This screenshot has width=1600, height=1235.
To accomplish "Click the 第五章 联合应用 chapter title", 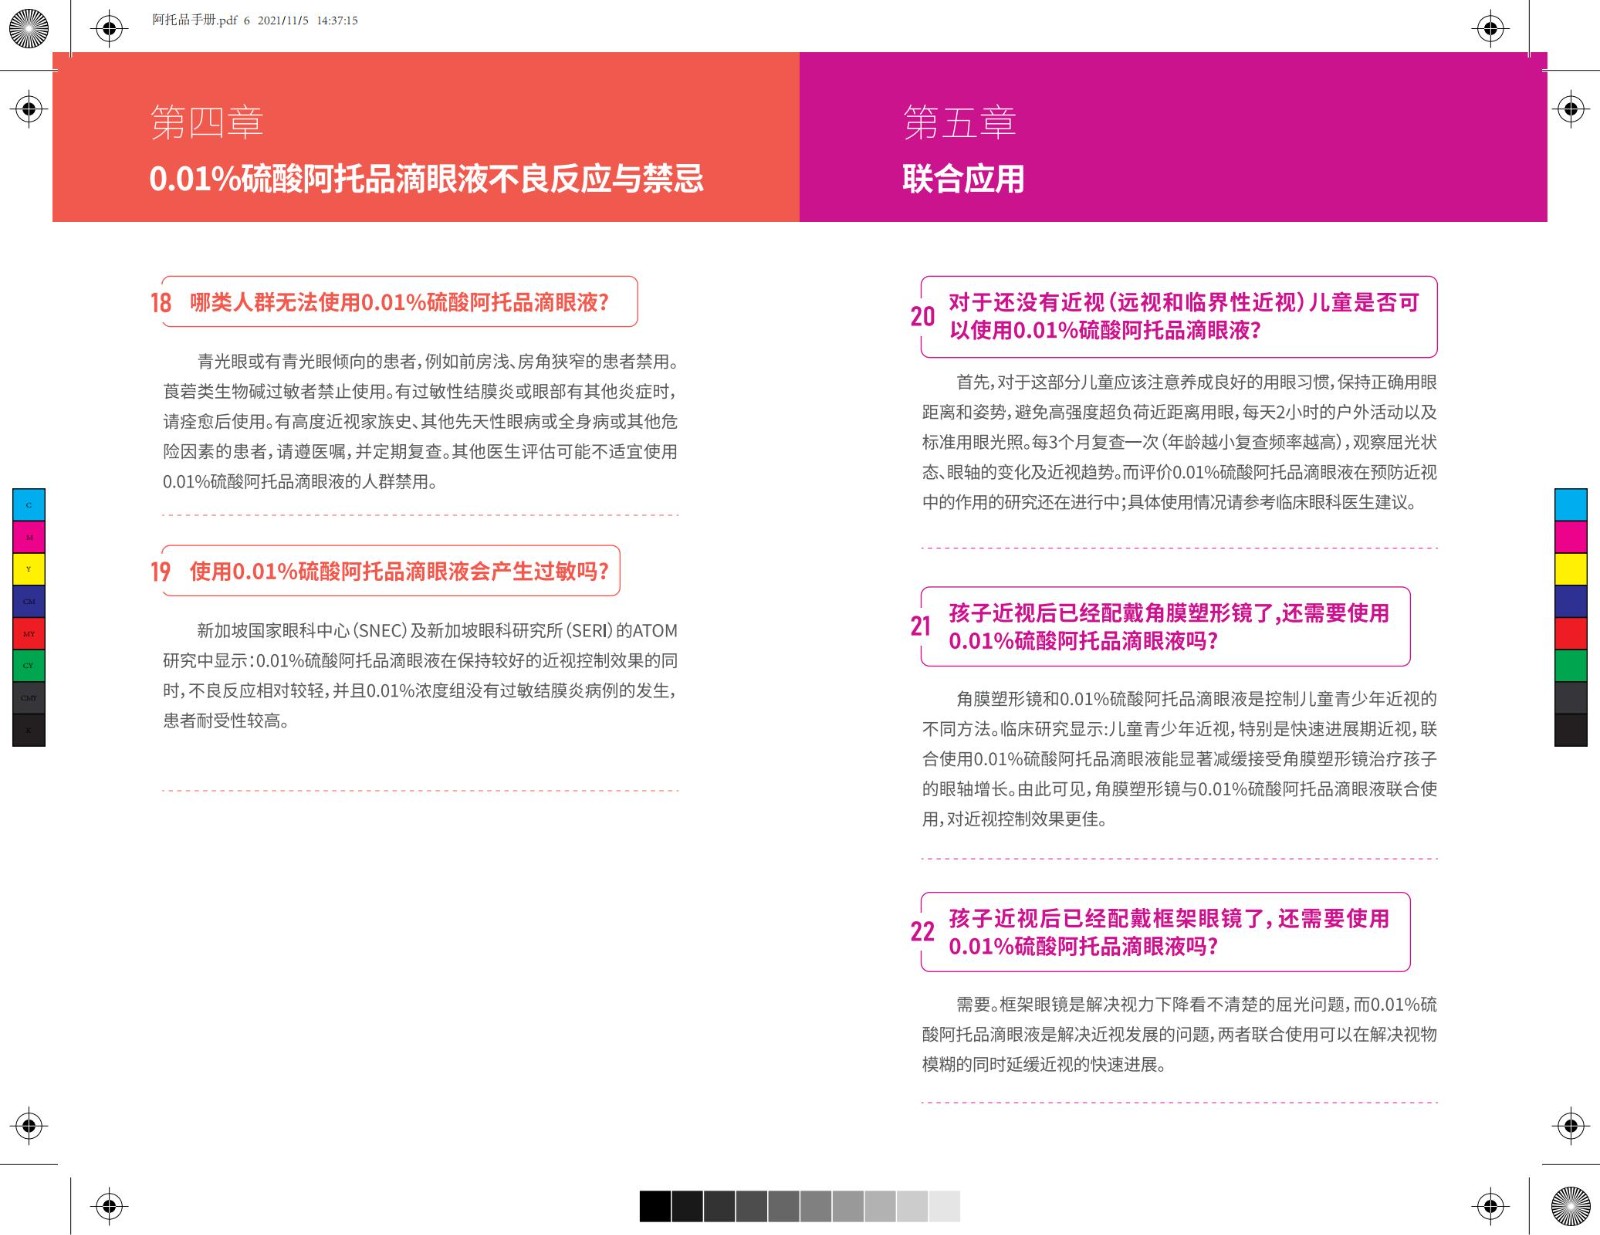I will (x=962, y=150).
